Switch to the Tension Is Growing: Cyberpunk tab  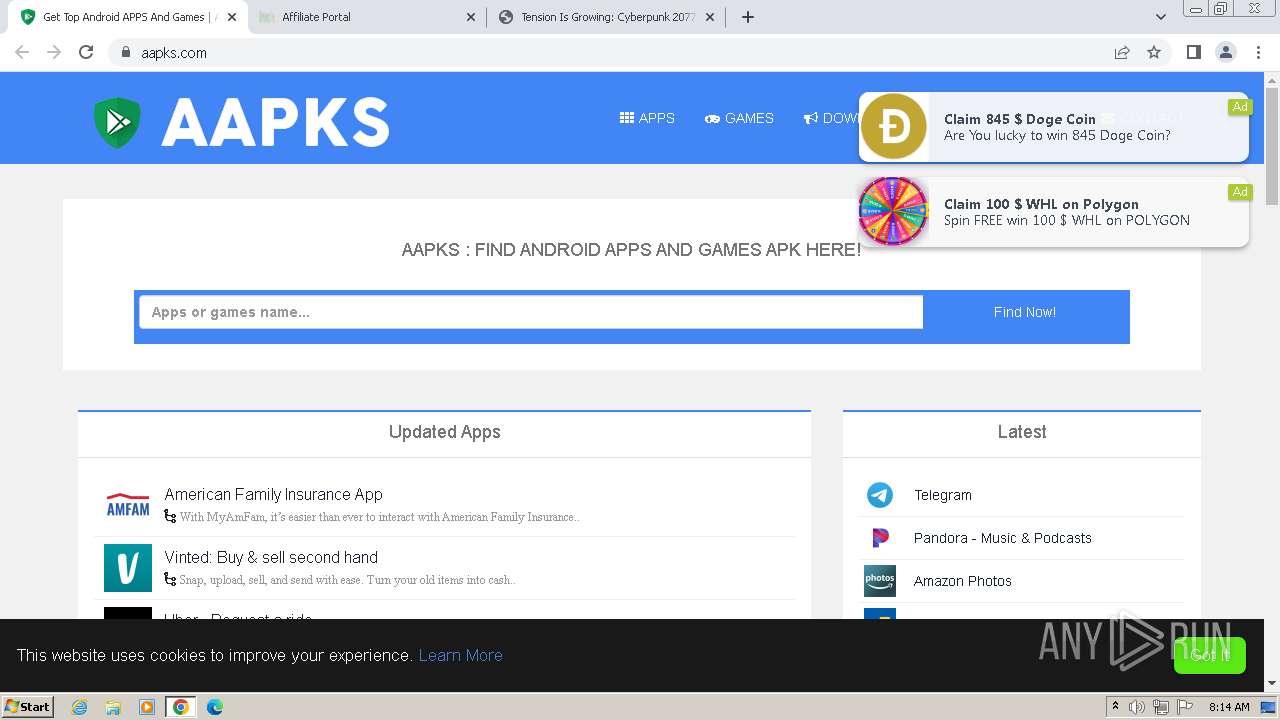click(x=607, y=17)
